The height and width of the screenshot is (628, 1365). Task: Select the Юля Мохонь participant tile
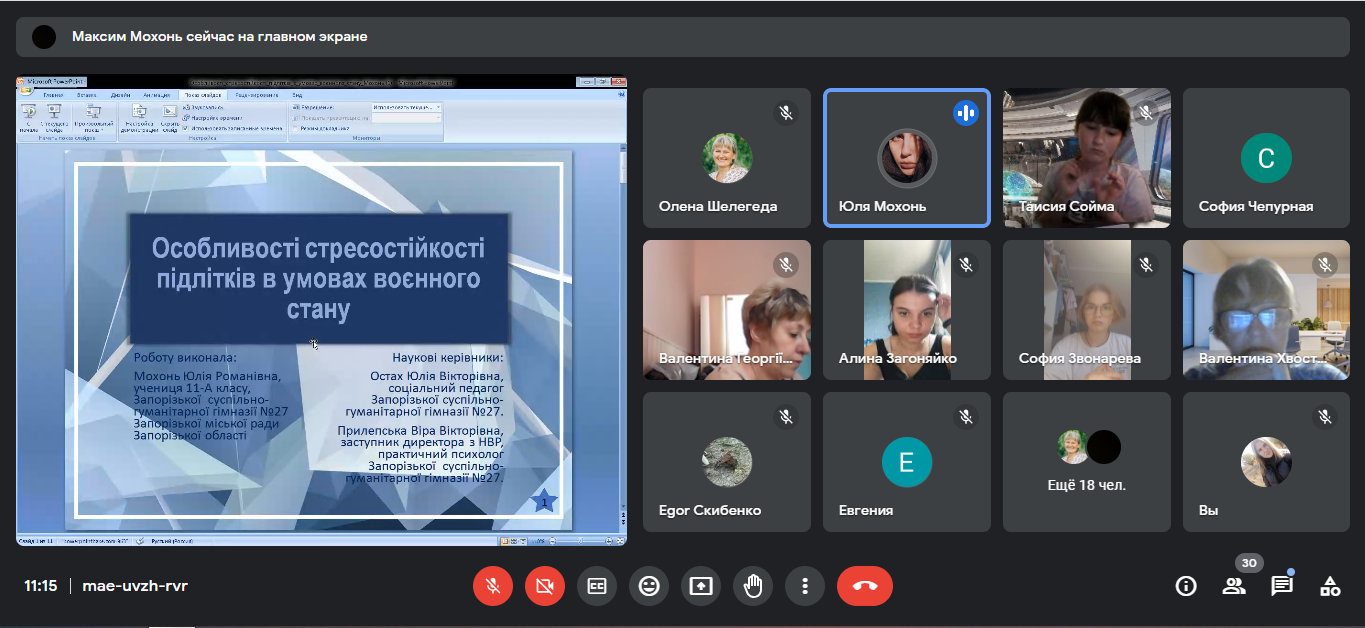[x=906, y=158]
